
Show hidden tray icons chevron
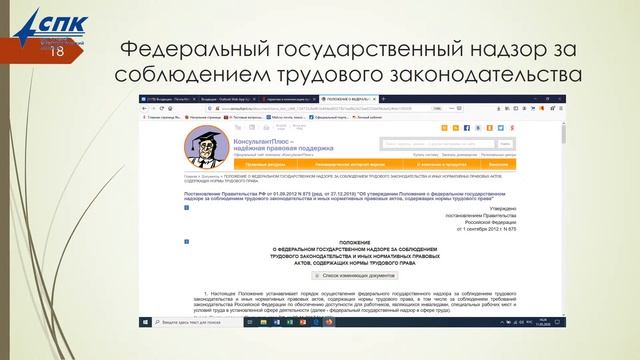tap(502, 322)
